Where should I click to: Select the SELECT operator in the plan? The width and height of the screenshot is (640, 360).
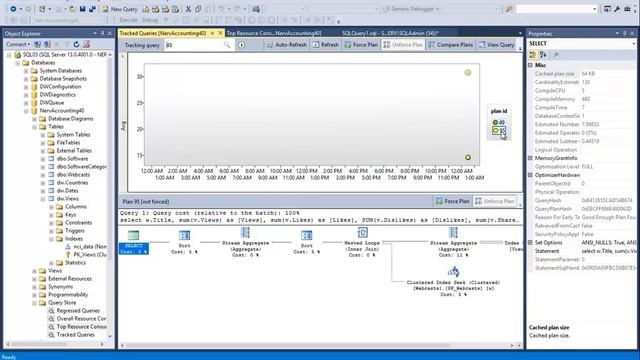coord(133,242)
